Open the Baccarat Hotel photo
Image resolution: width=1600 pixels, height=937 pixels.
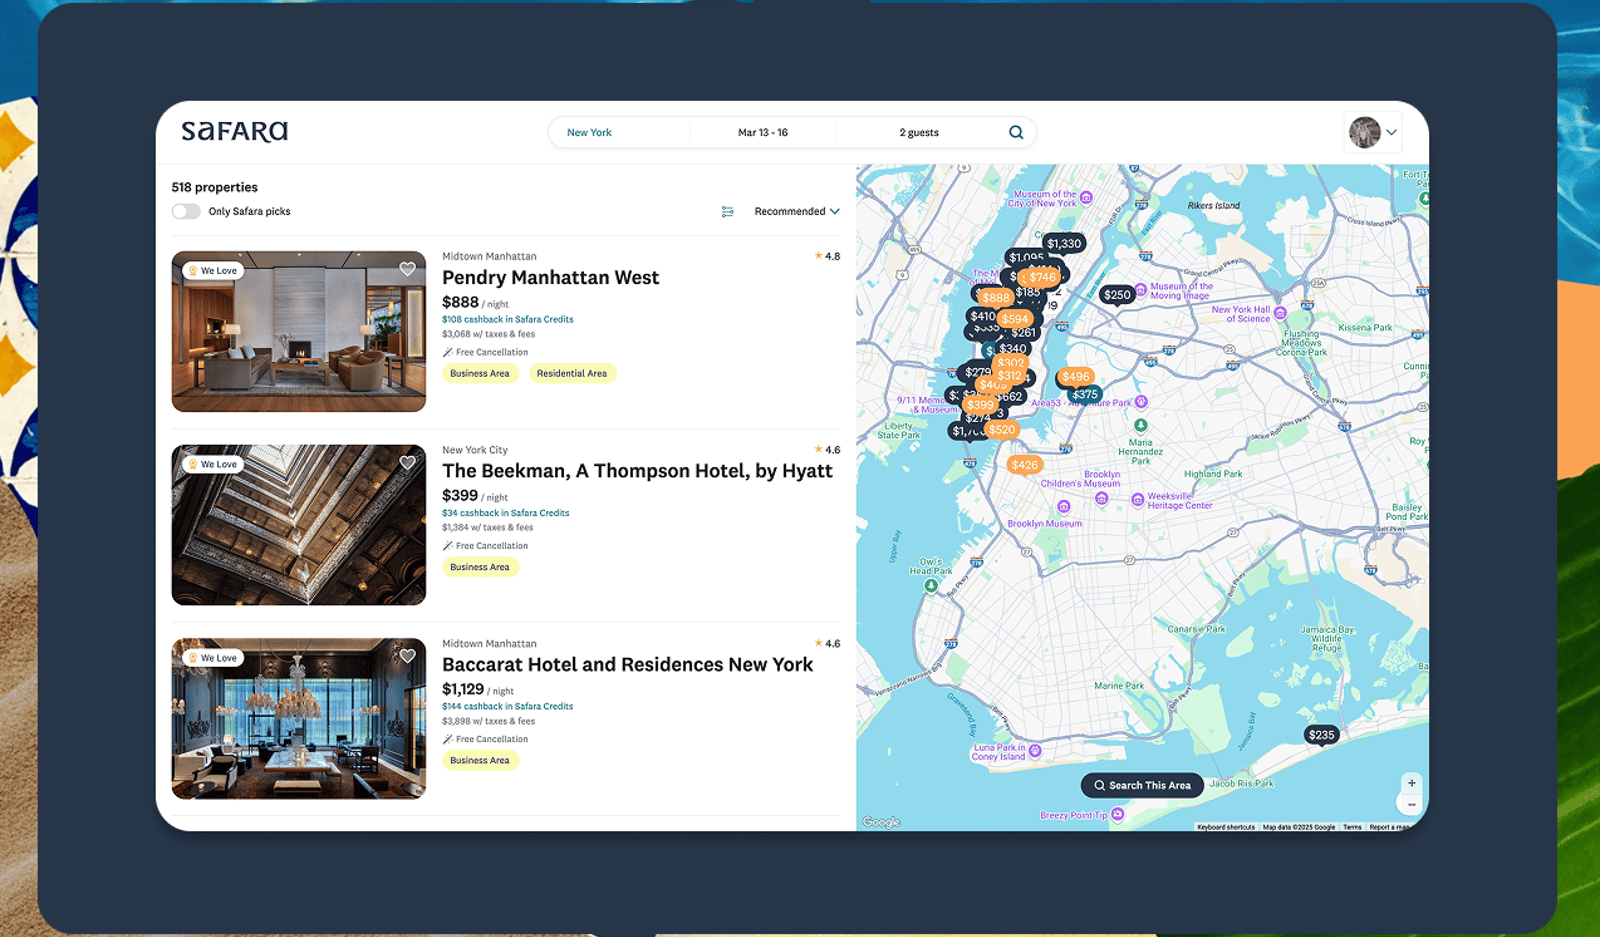(x=299, y=718)
